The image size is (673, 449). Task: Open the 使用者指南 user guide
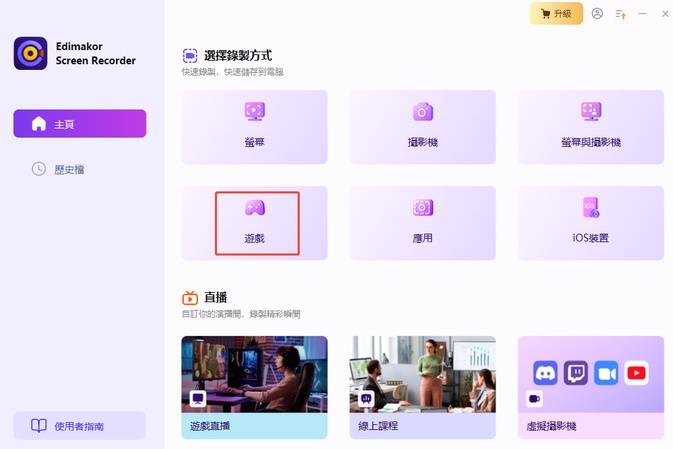(x=80, y=425)
